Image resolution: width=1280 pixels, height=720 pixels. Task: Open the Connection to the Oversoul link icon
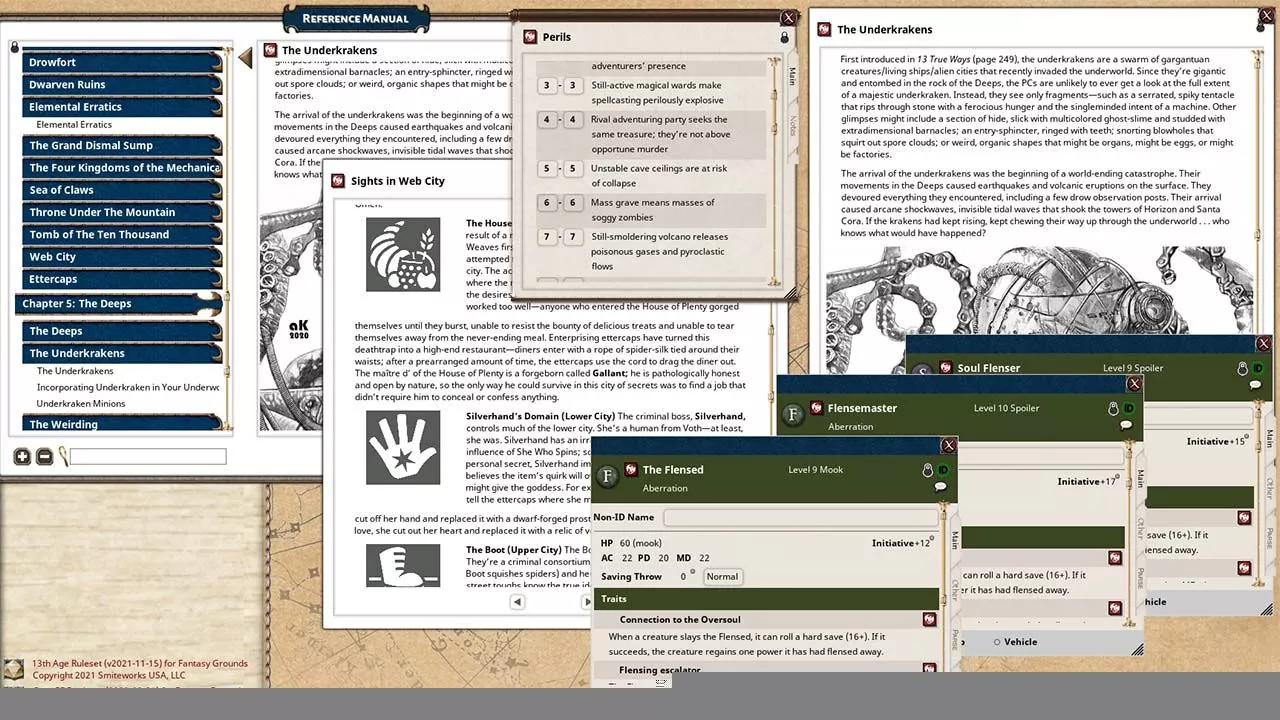pos(929,620)
